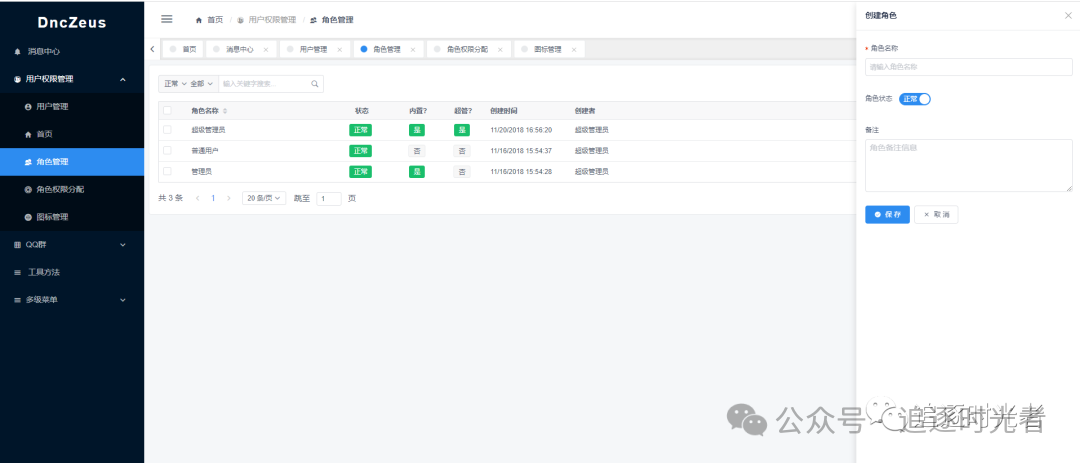The image size is (1080, 463).
Task: Close the 角色权限分配 tab
Action: point(500,50)
